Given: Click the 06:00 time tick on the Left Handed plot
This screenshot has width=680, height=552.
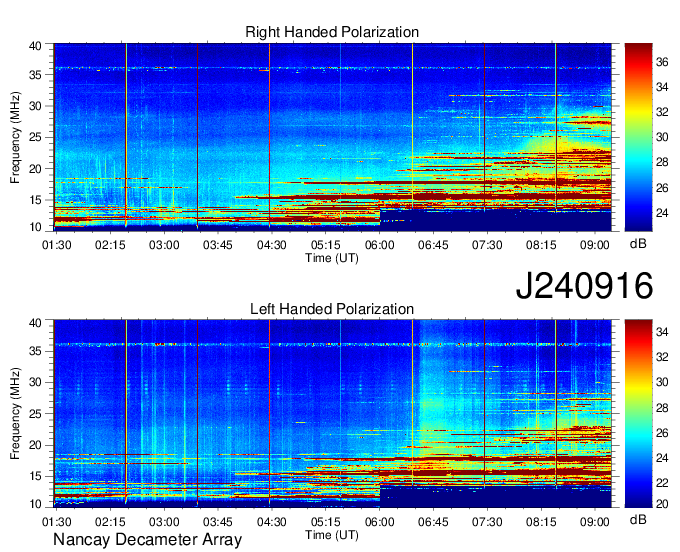Looking at the screenshot, I should click(379, 522).
